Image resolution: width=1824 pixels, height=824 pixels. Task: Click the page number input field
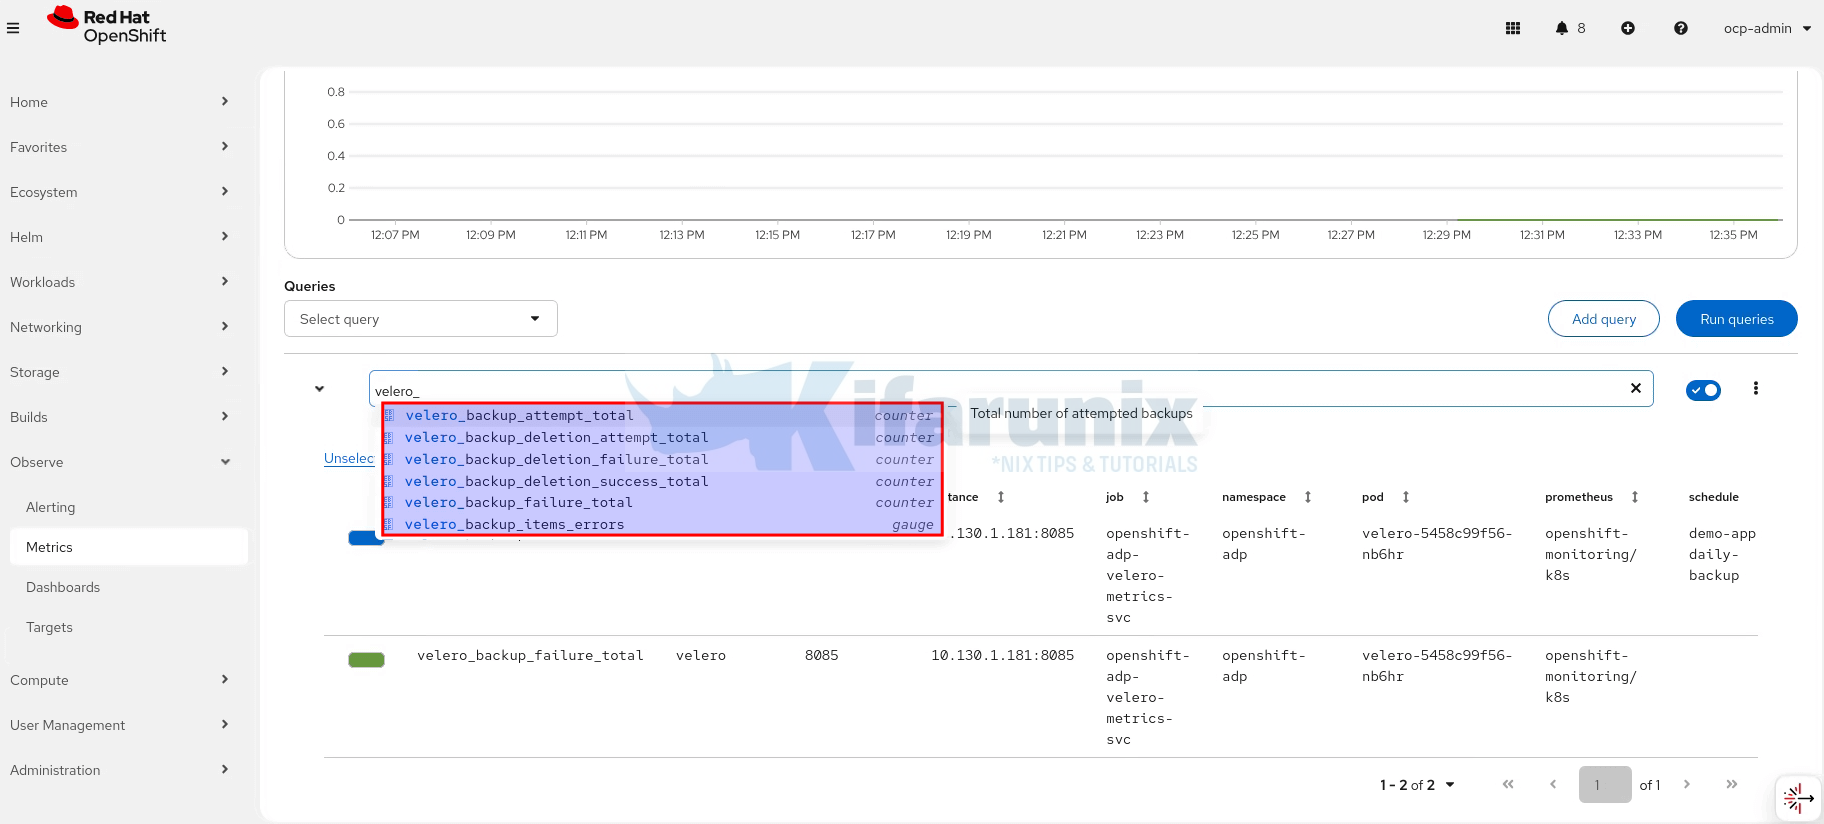coord(1605,785)
